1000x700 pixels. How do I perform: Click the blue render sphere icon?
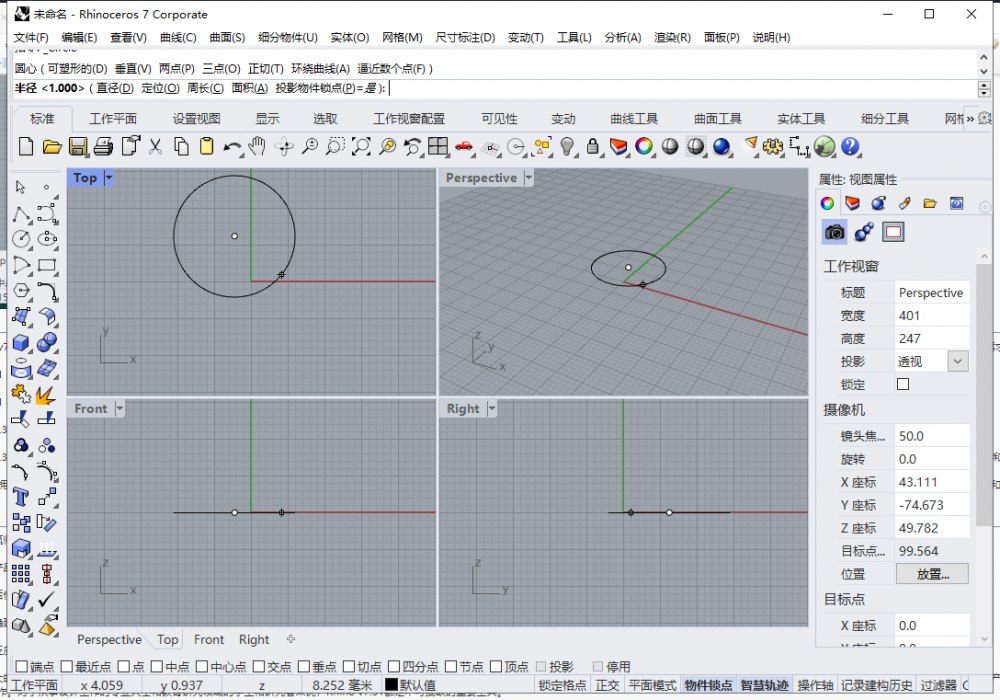click(721, 147)
